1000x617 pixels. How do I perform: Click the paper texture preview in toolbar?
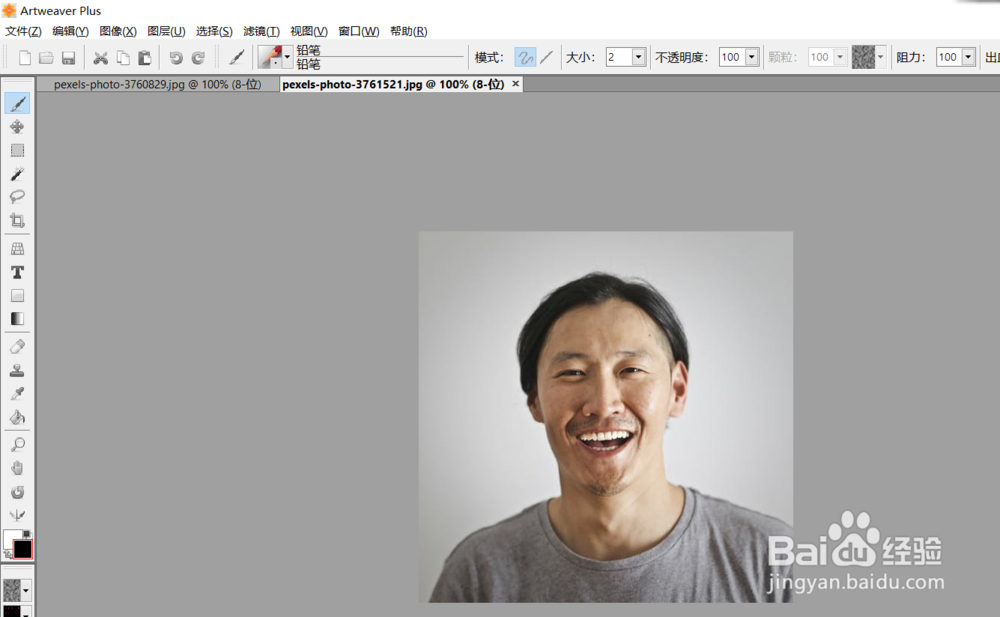[864, 57]
